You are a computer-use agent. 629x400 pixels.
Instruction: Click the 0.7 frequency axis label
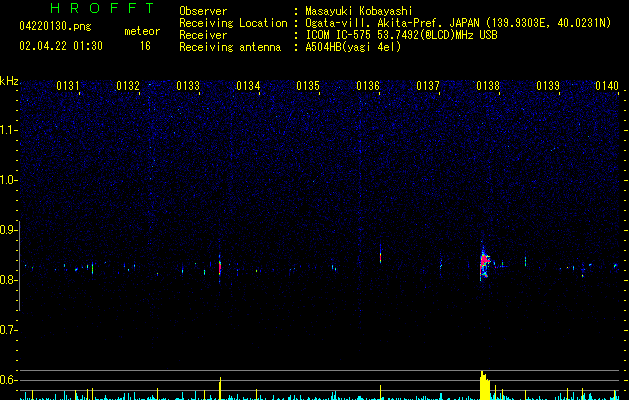[x=9, y=330]
